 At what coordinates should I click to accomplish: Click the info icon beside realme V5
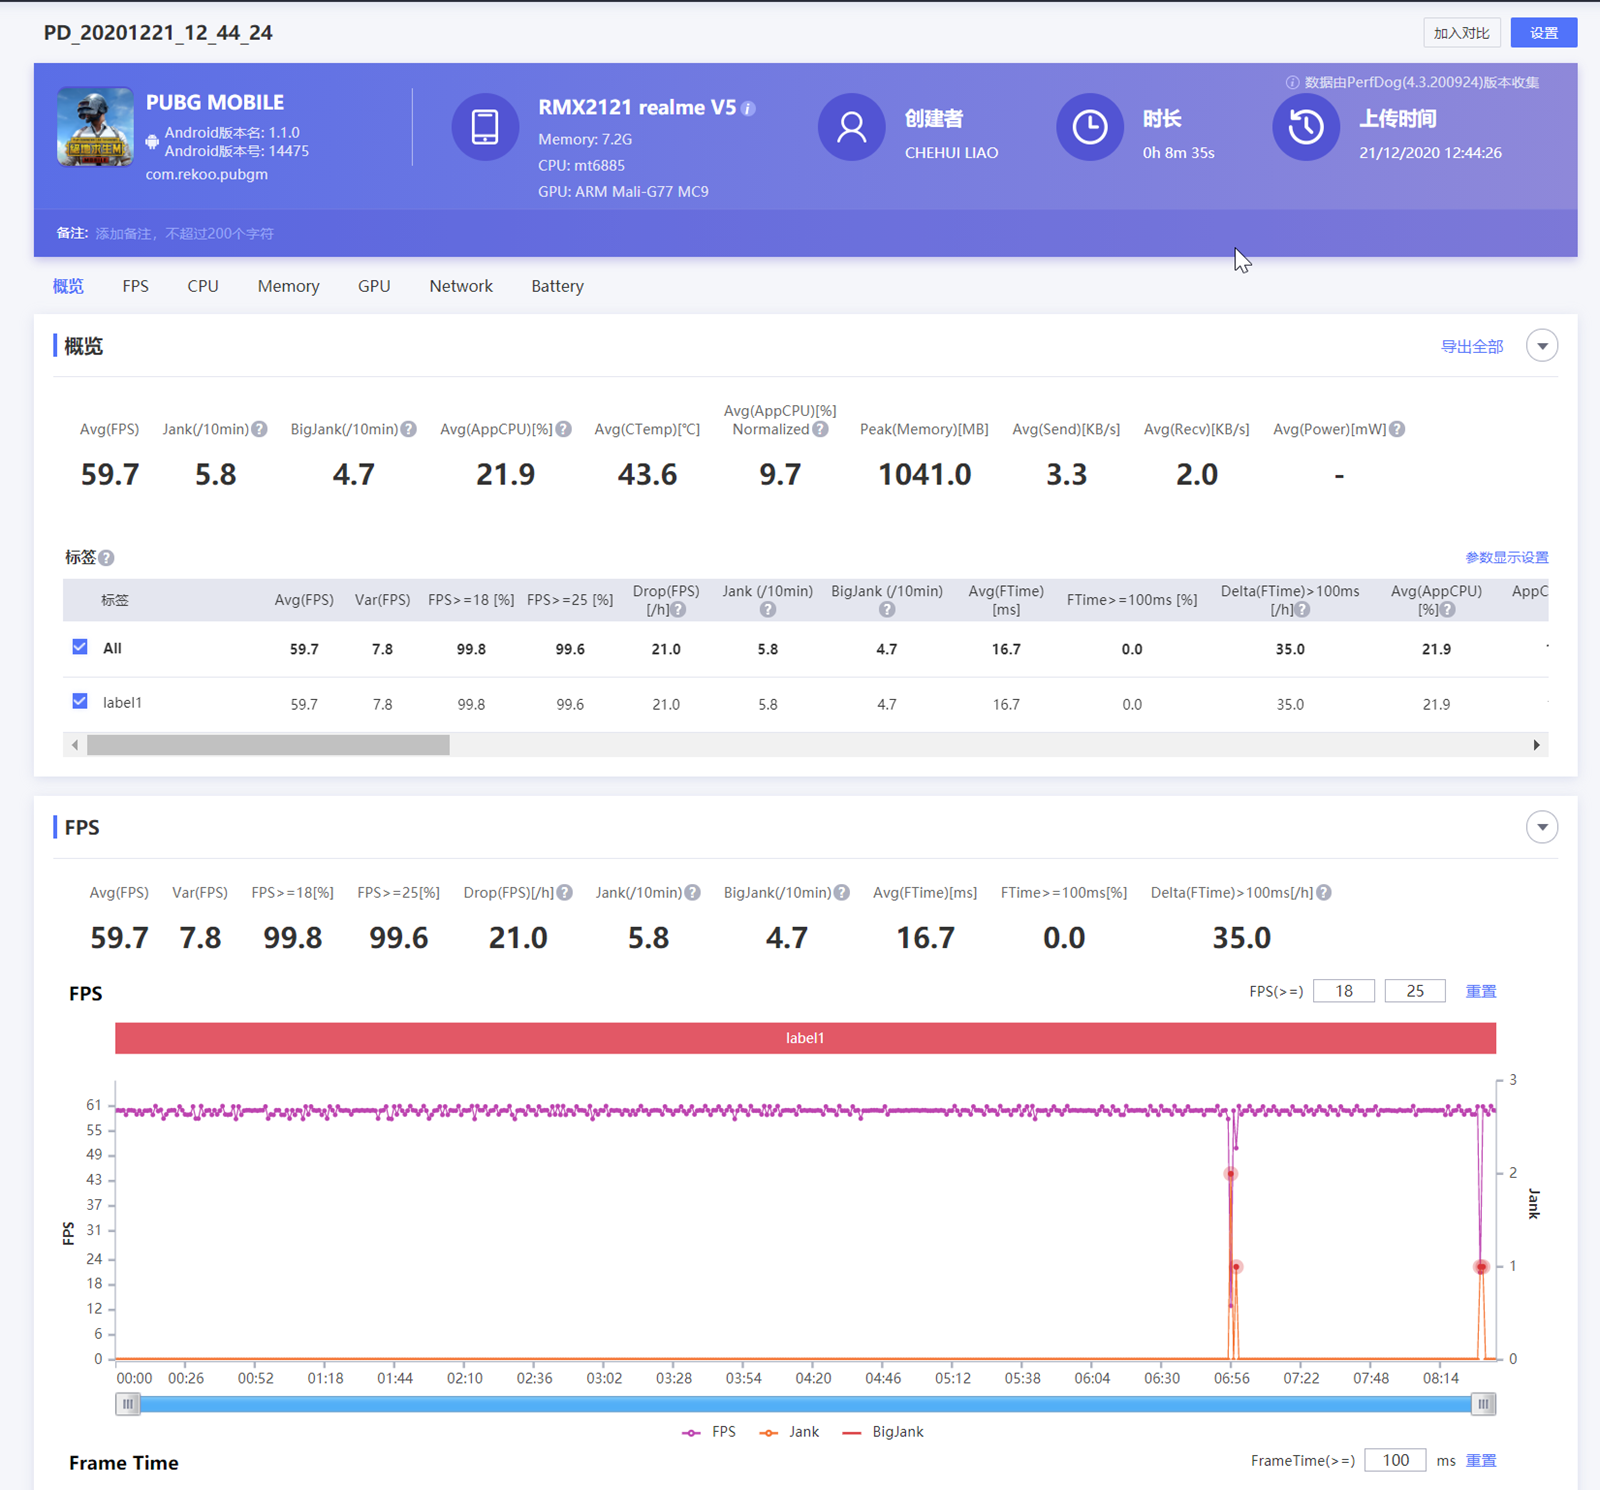pyautogui.click(x=748, y=108)
